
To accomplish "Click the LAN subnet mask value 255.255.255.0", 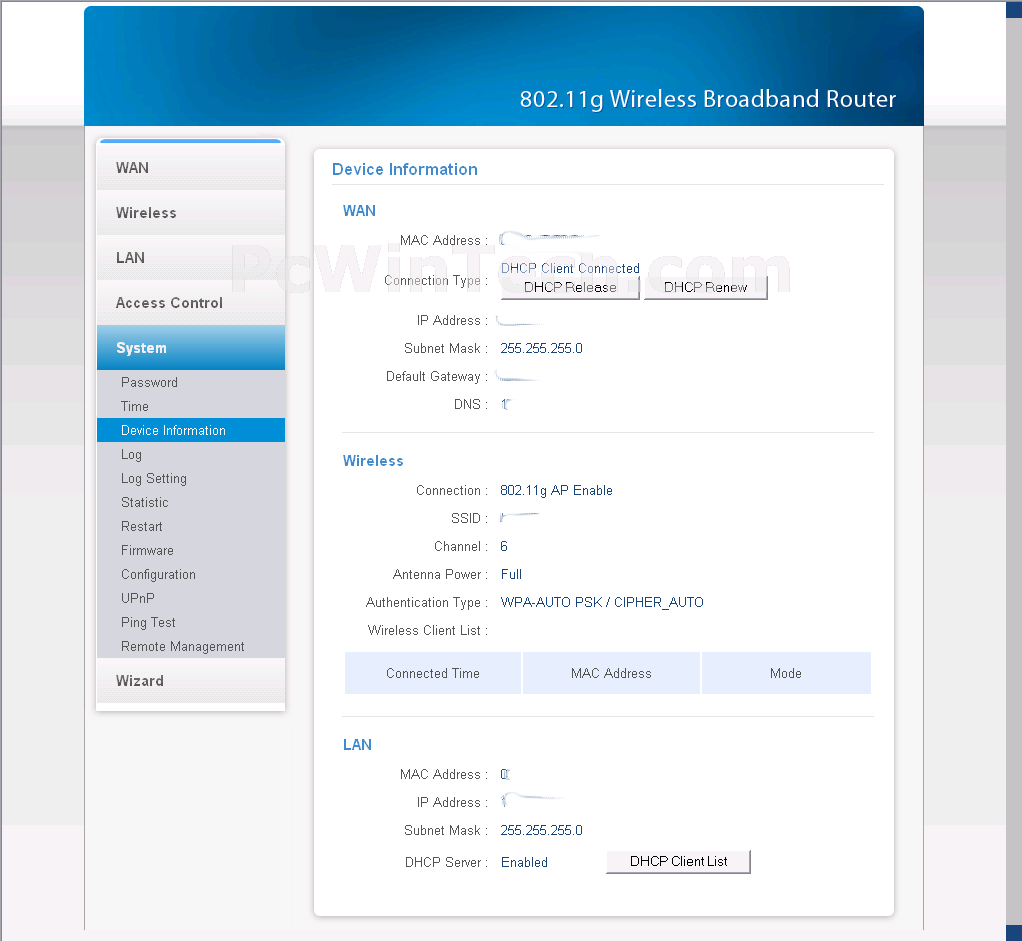I will point(542,831).
